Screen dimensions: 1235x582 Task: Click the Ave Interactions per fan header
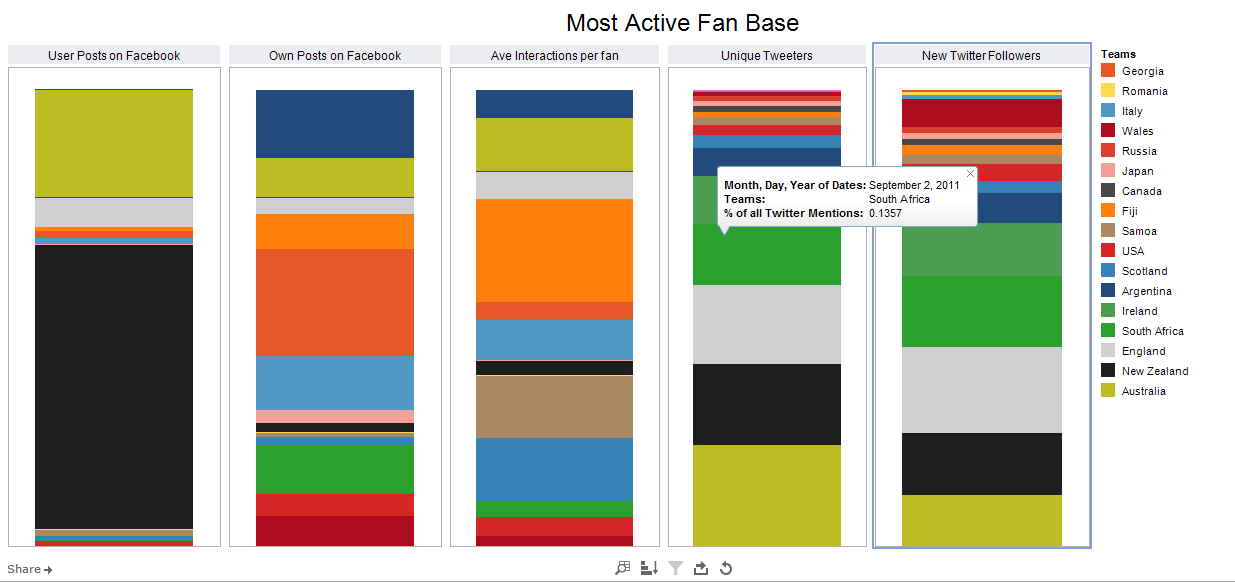tap(554, 55)
